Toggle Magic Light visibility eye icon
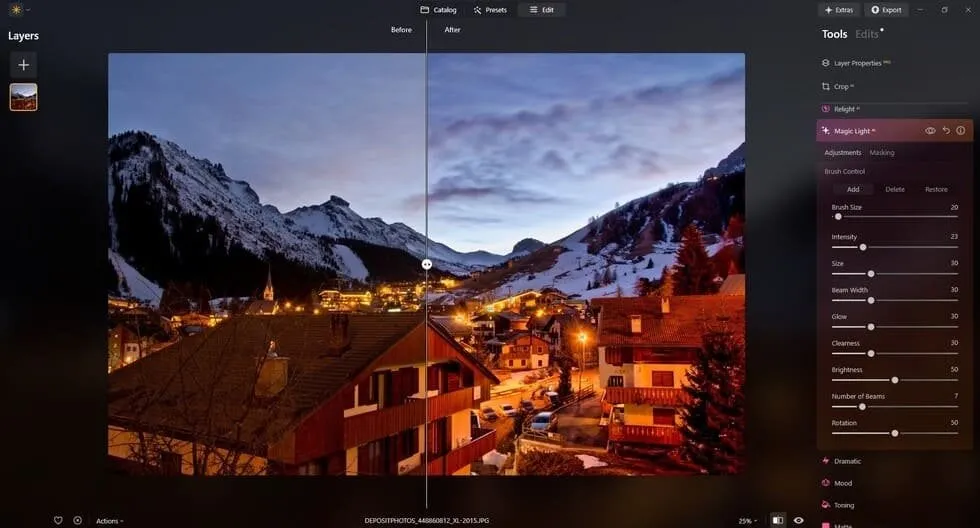 (x=930, y=131)
